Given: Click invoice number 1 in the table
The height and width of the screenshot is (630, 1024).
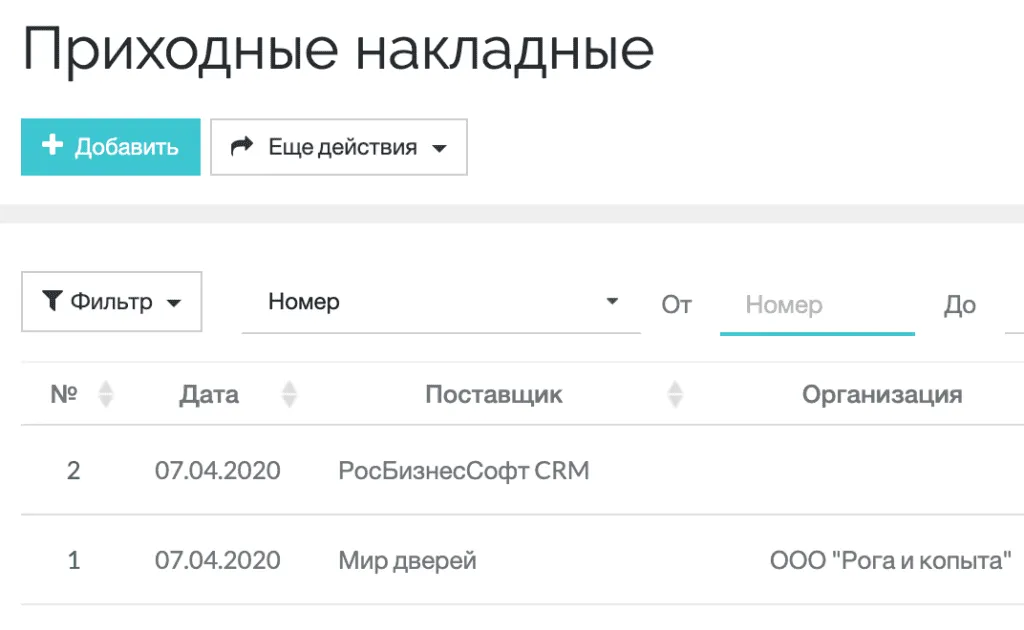Looking at the screenshot, I should (73, 560).
